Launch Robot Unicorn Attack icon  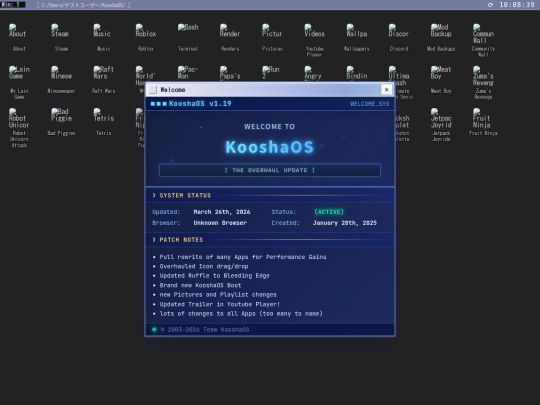(x=19, y=128)
